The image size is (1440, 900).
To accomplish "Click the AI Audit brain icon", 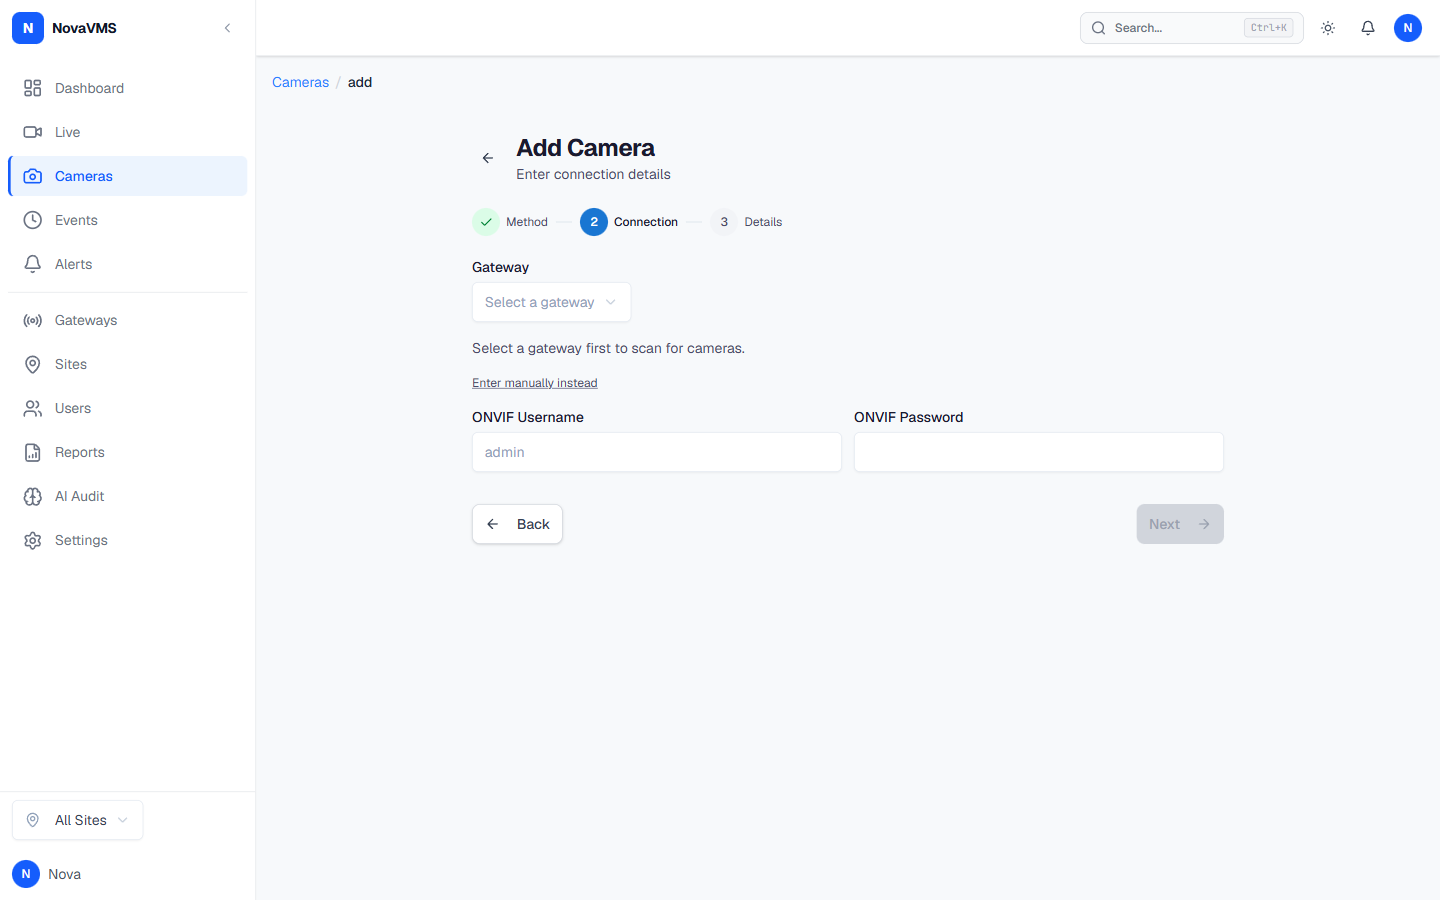I will pos(33,496).
